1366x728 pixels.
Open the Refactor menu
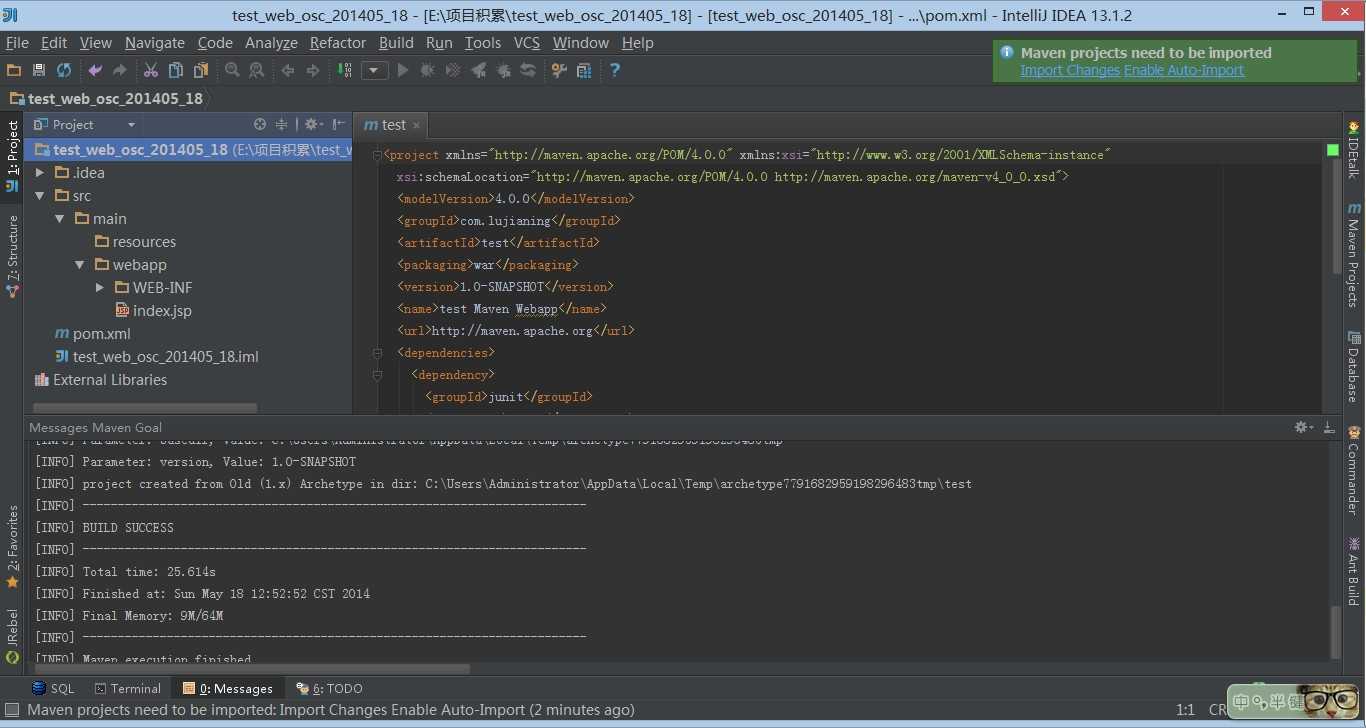(337, 43)
